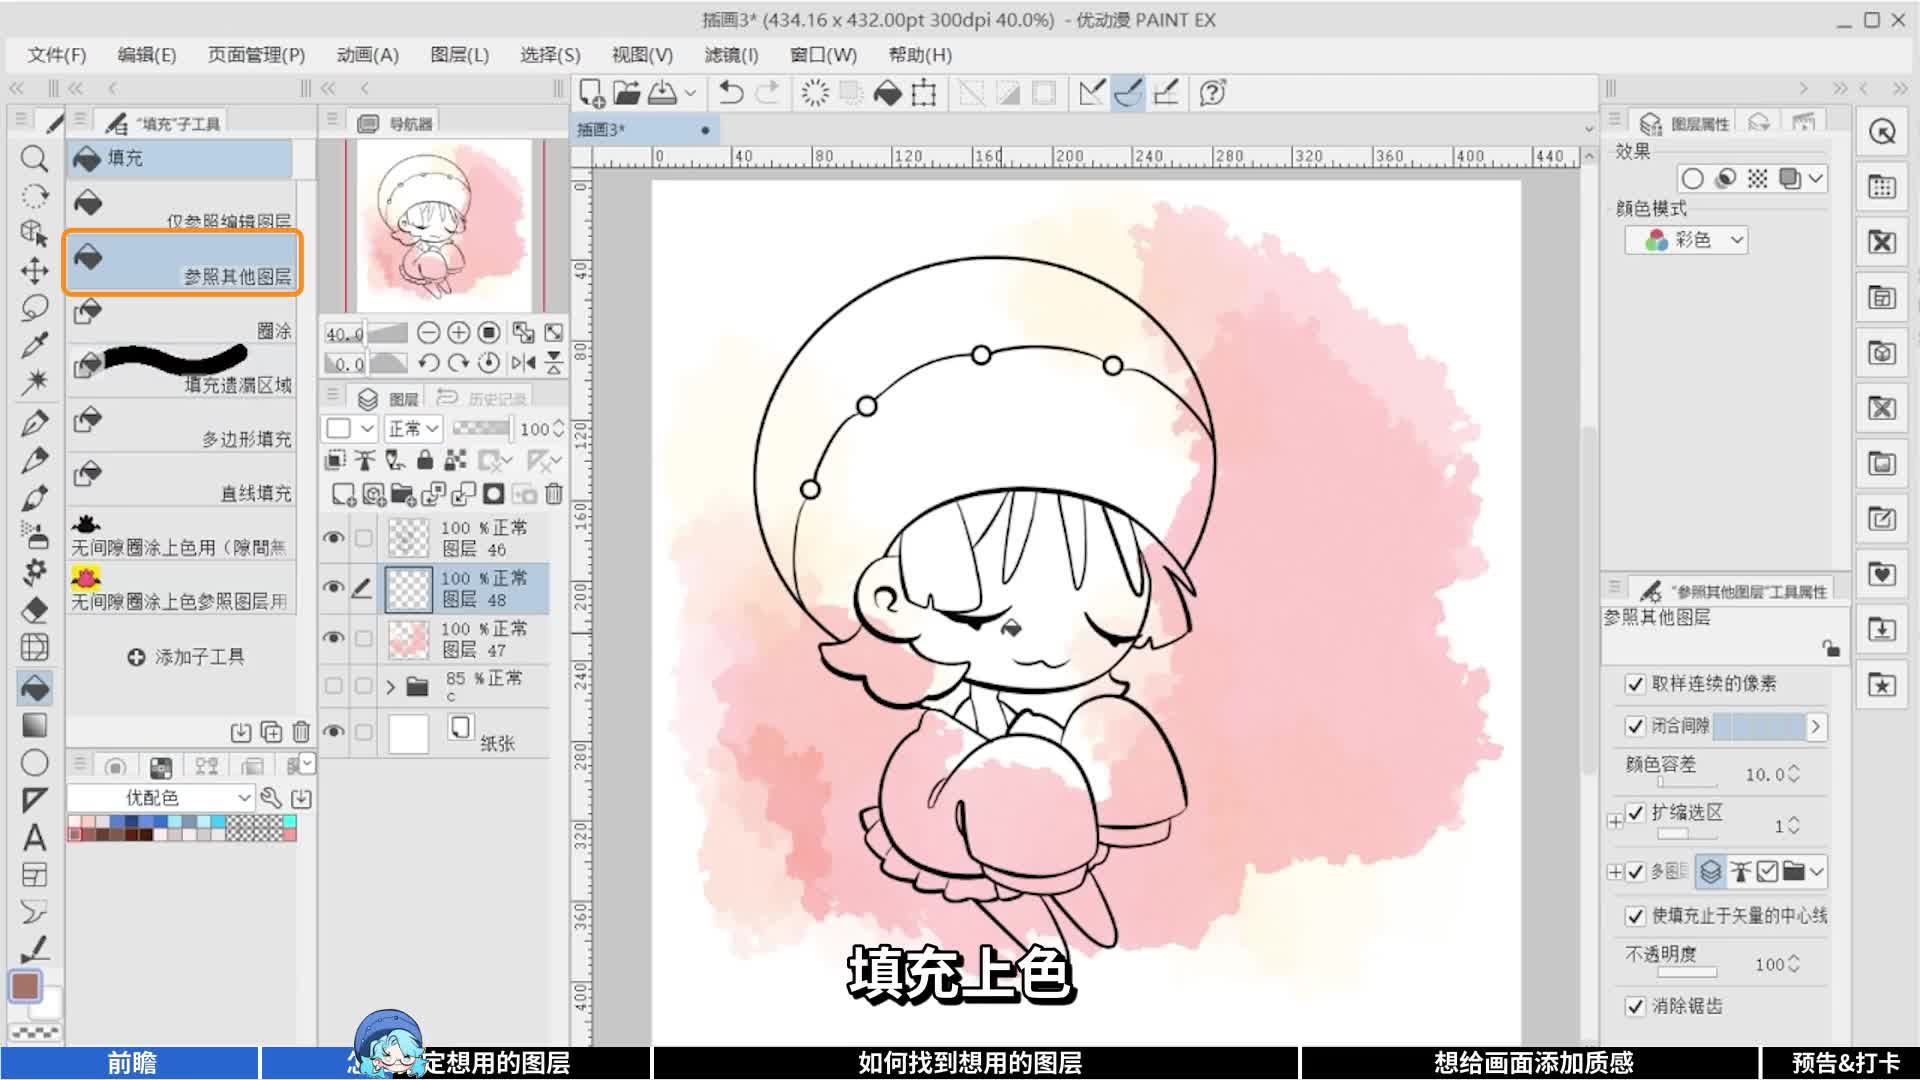Select the Zoom magnifier tool
1920x1080 pixels.
pos(34,158)
